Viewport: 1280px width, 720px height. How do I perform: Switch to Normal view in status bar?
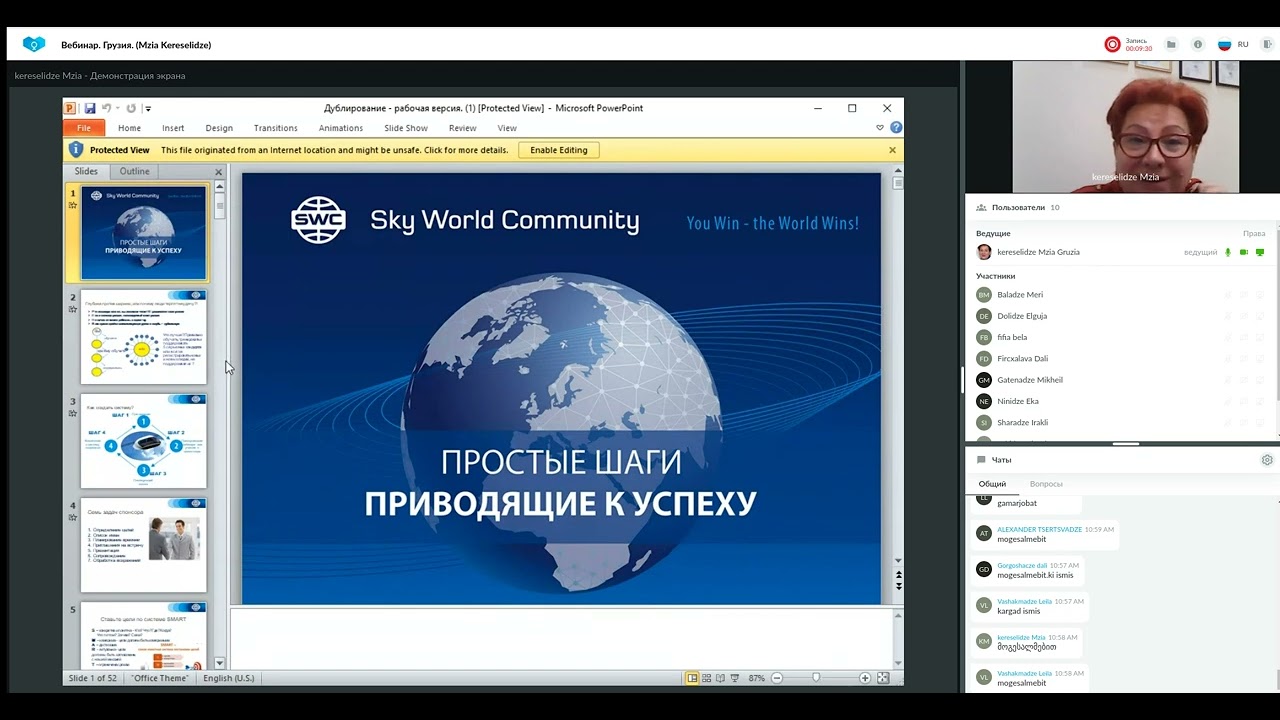(692, 678)
